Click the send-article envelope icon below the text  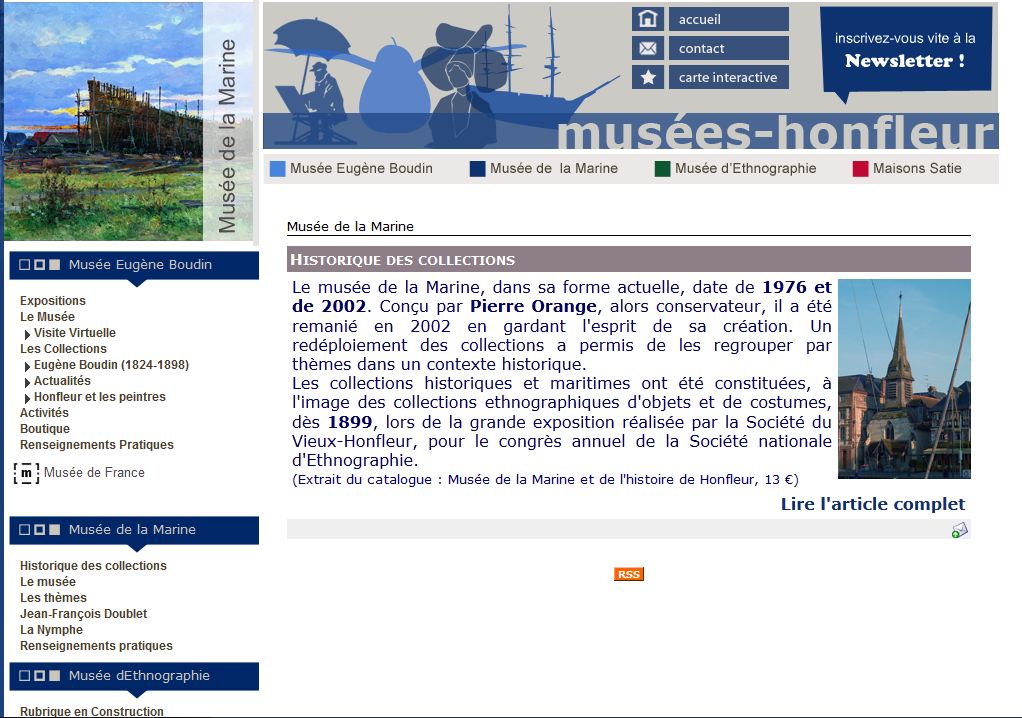tap(958, 531)
